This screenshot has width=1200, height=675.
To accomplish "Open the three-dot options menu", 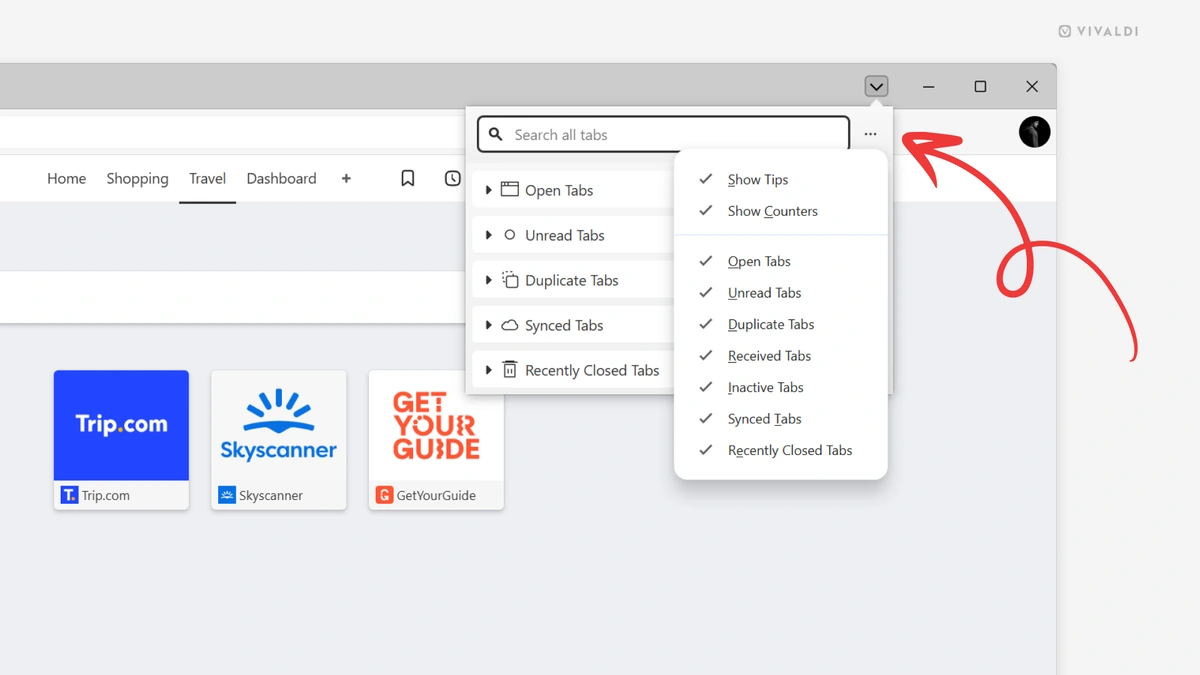I will 870,133.
